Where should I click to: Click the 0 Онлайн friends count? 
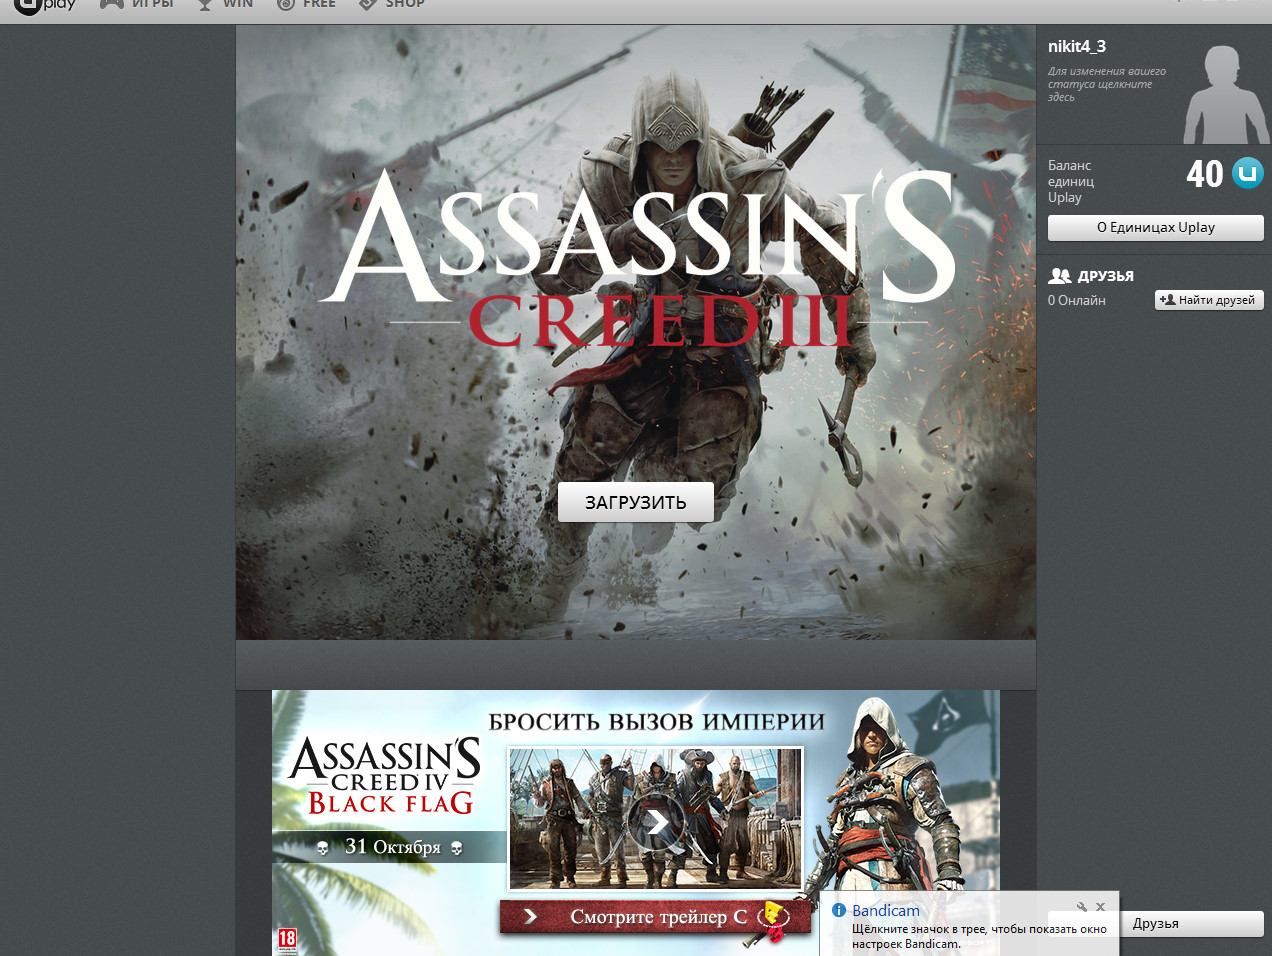pyautogui.click(x=1077, y=300)
